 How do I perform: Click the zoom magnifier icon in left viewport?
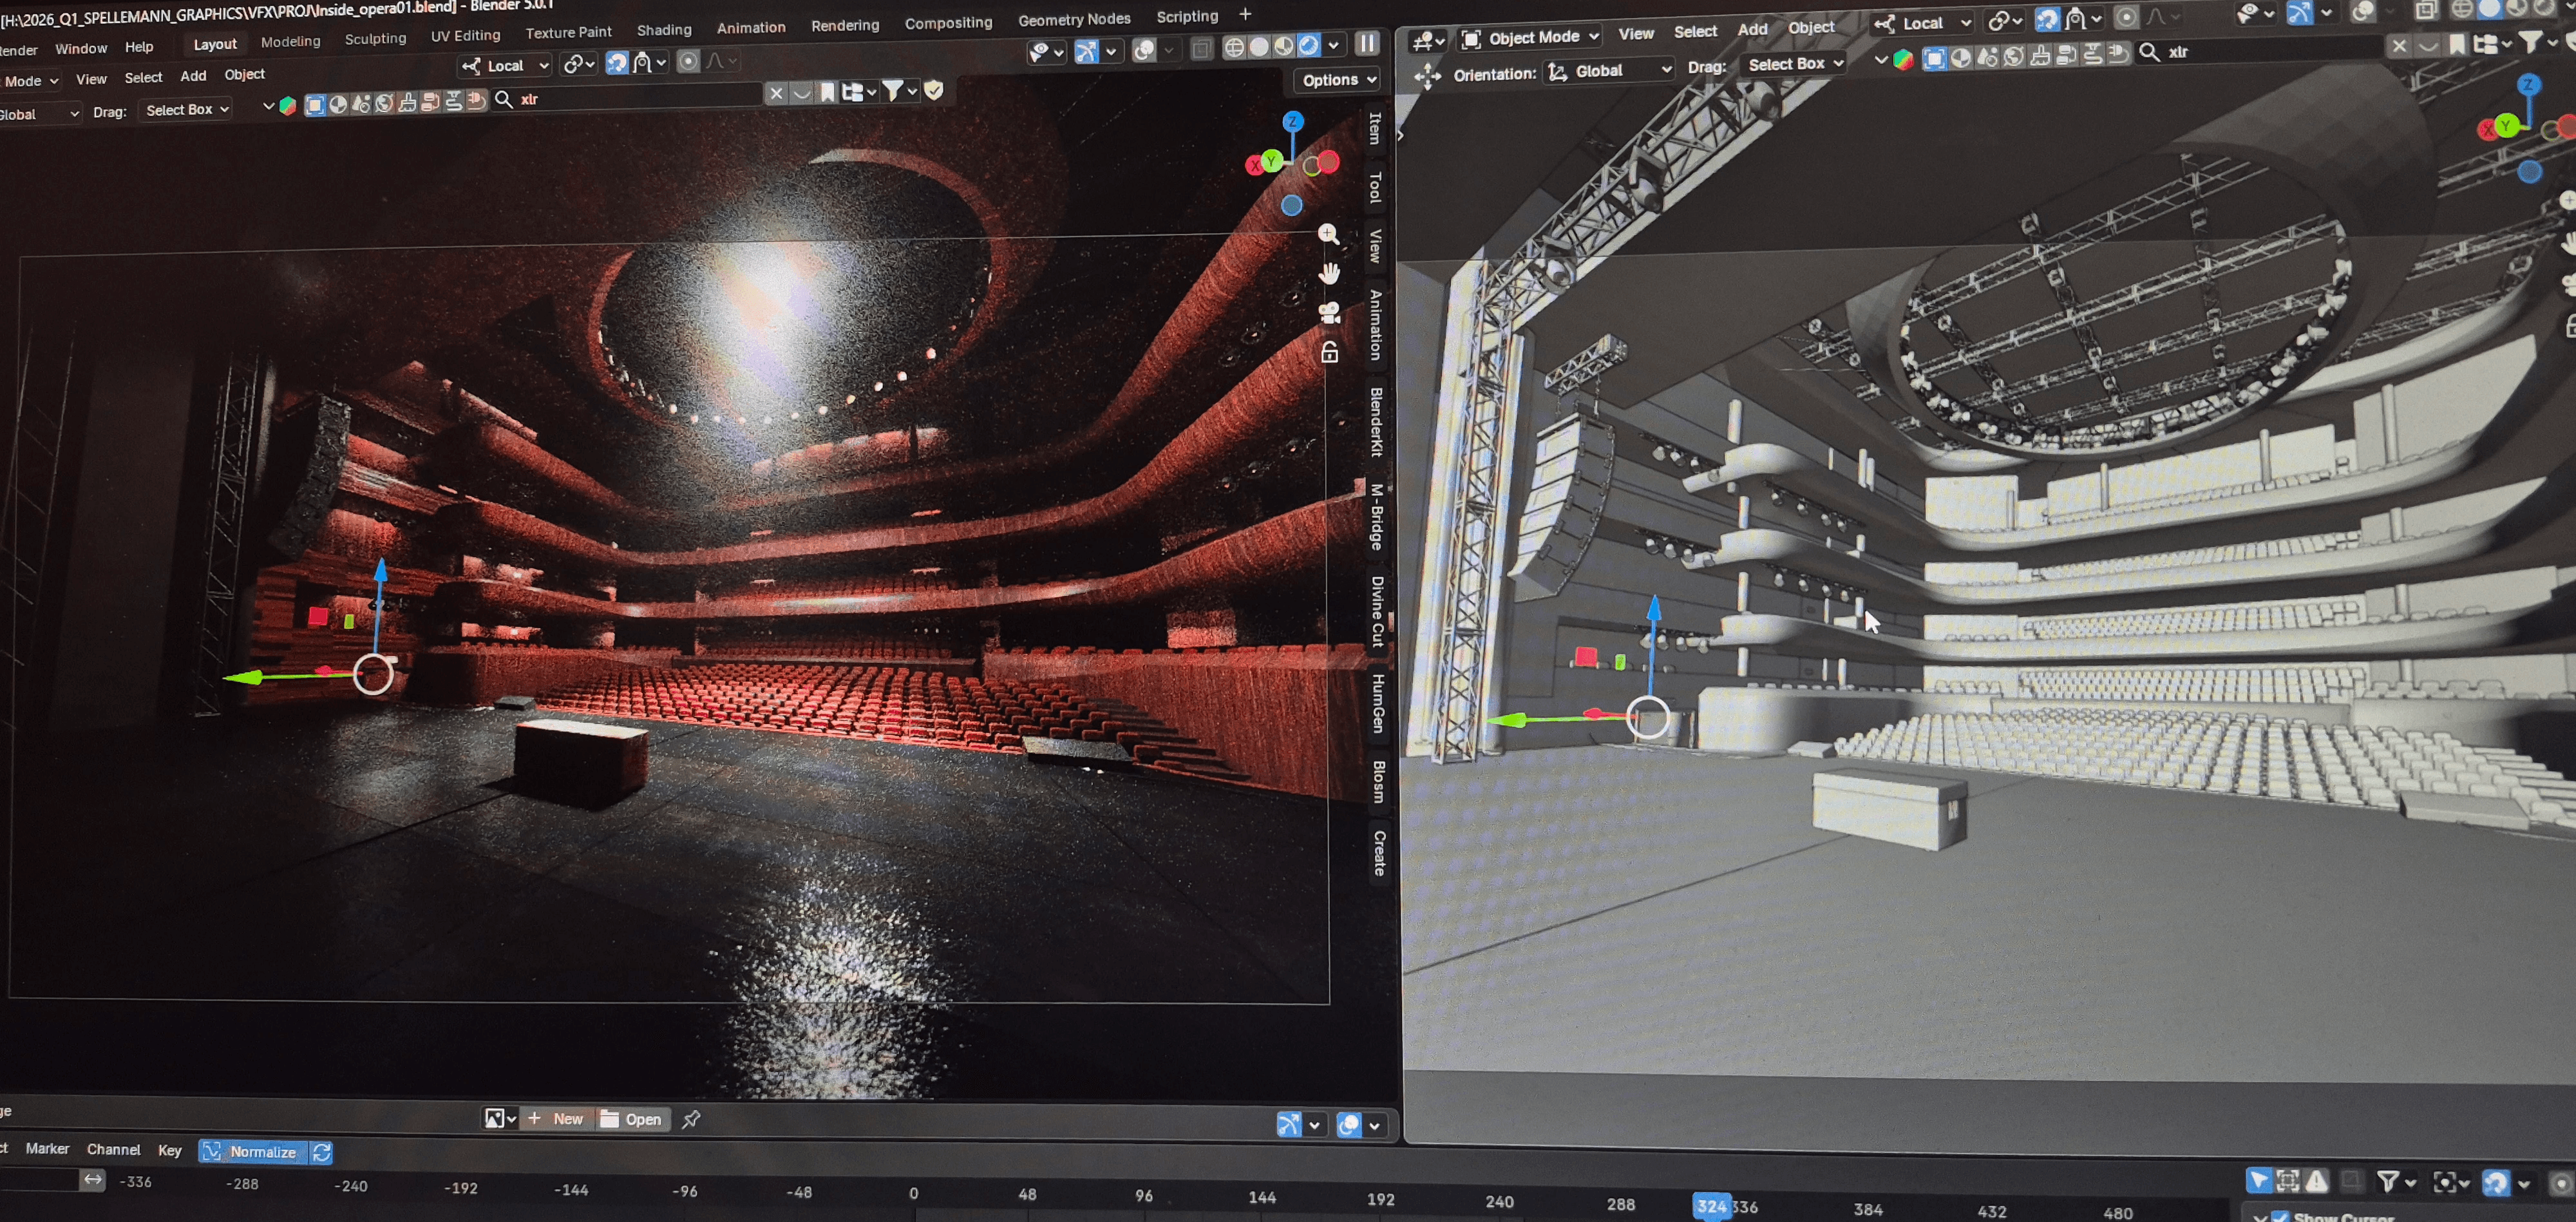coord(1328,234)
